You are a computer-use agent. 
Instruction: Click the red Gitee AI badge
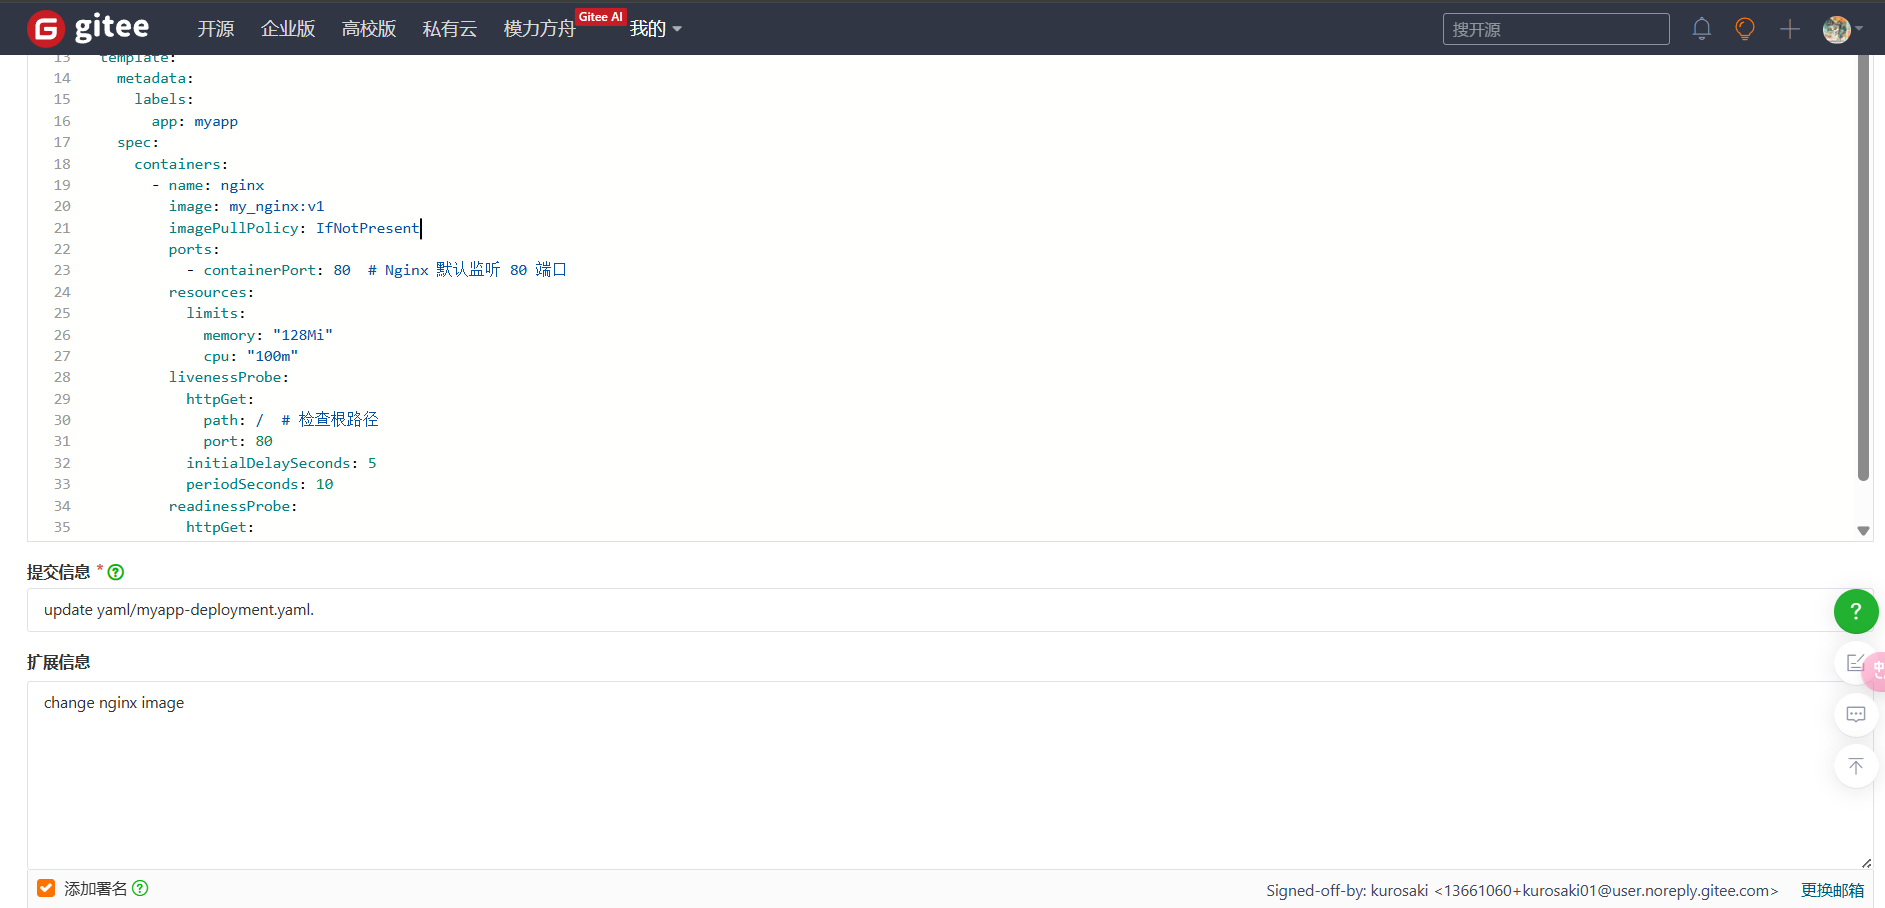point(601,17)
